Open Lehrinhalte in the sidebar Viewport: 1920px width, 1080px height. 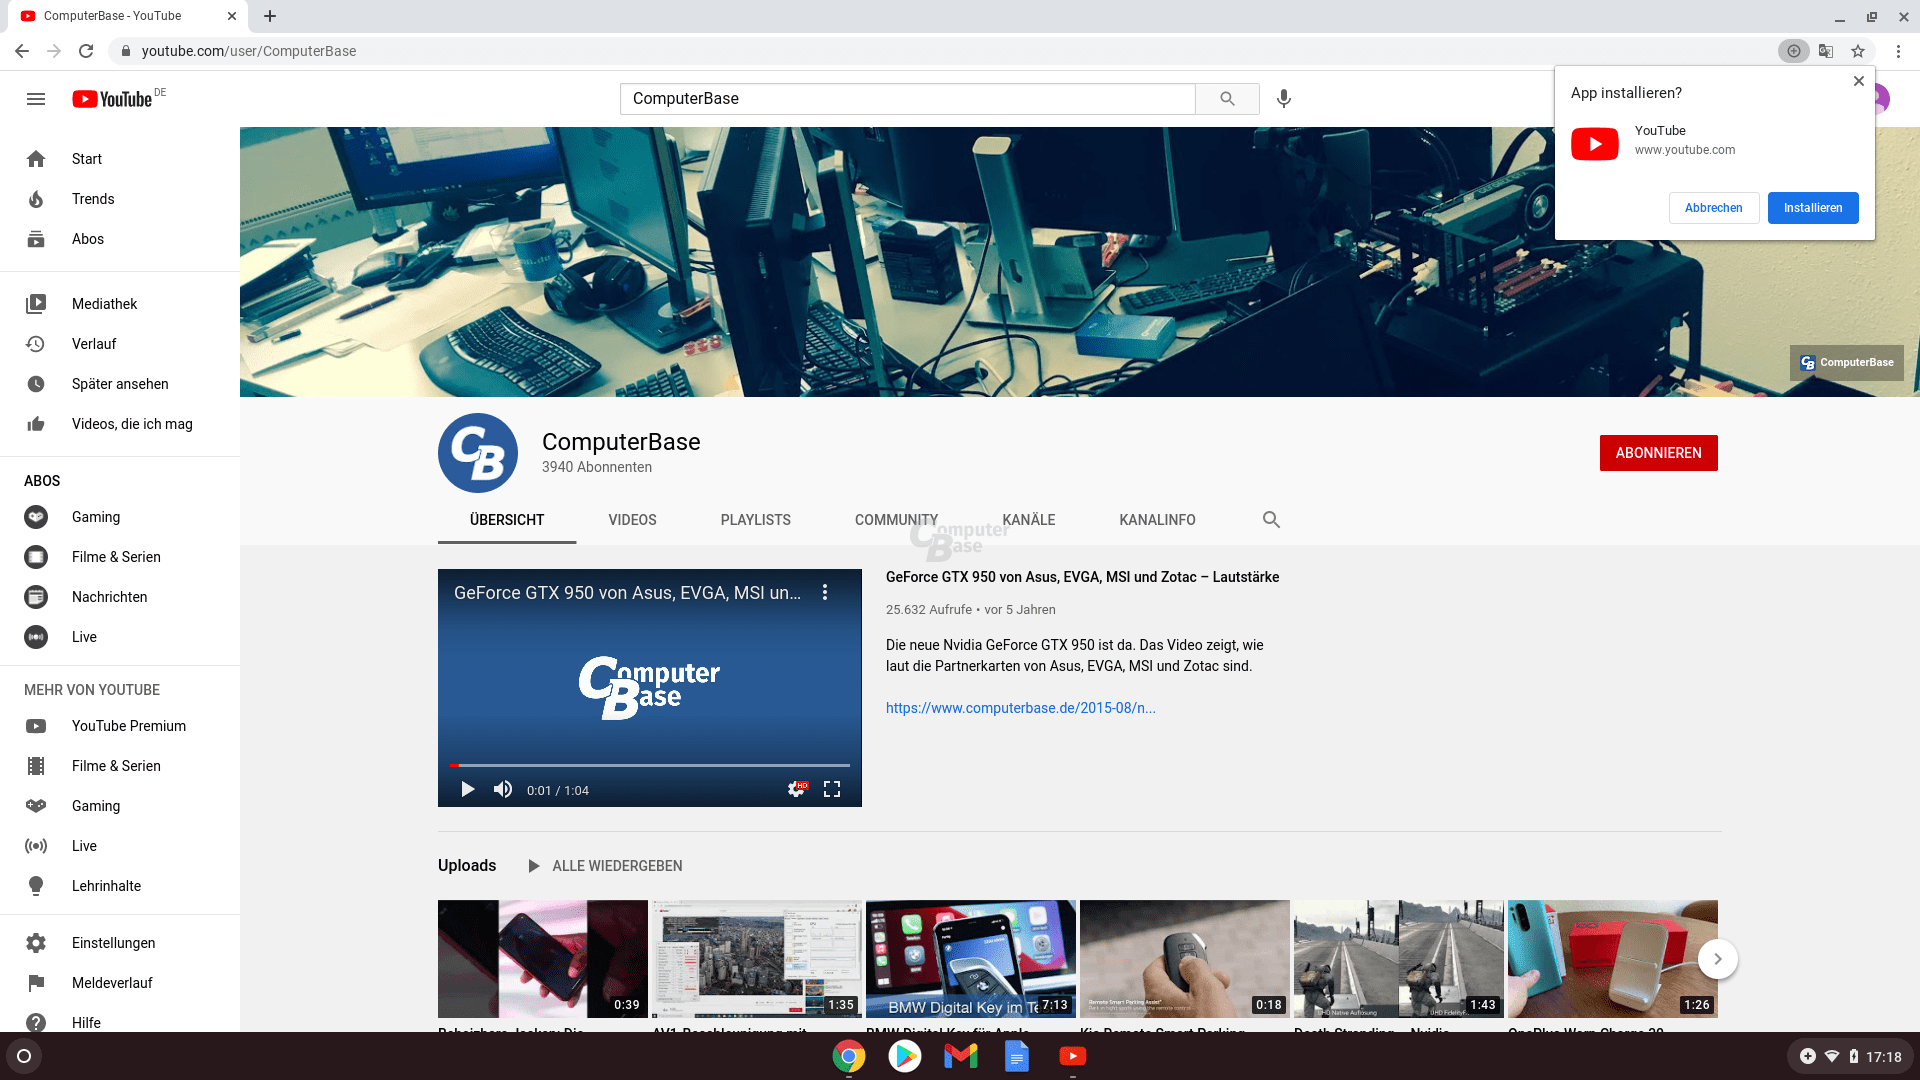pyautogui.click(x=120, y=886)
